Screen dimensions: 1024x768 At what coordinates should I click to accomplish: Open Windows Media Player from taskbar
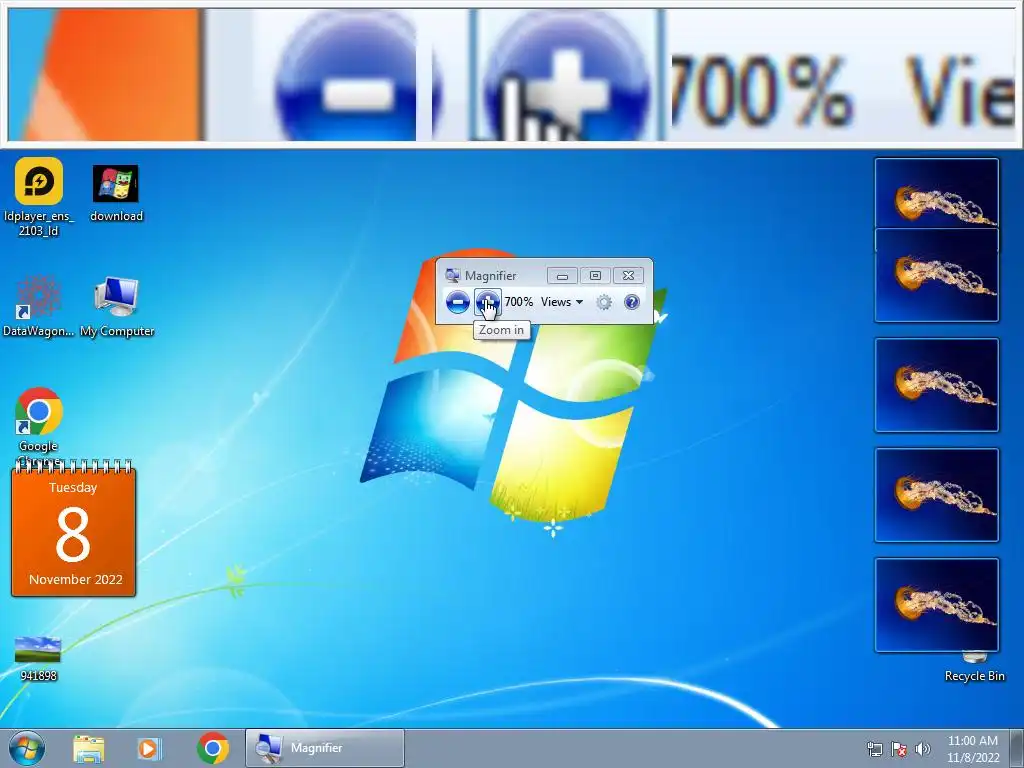[x=149, y=748]
